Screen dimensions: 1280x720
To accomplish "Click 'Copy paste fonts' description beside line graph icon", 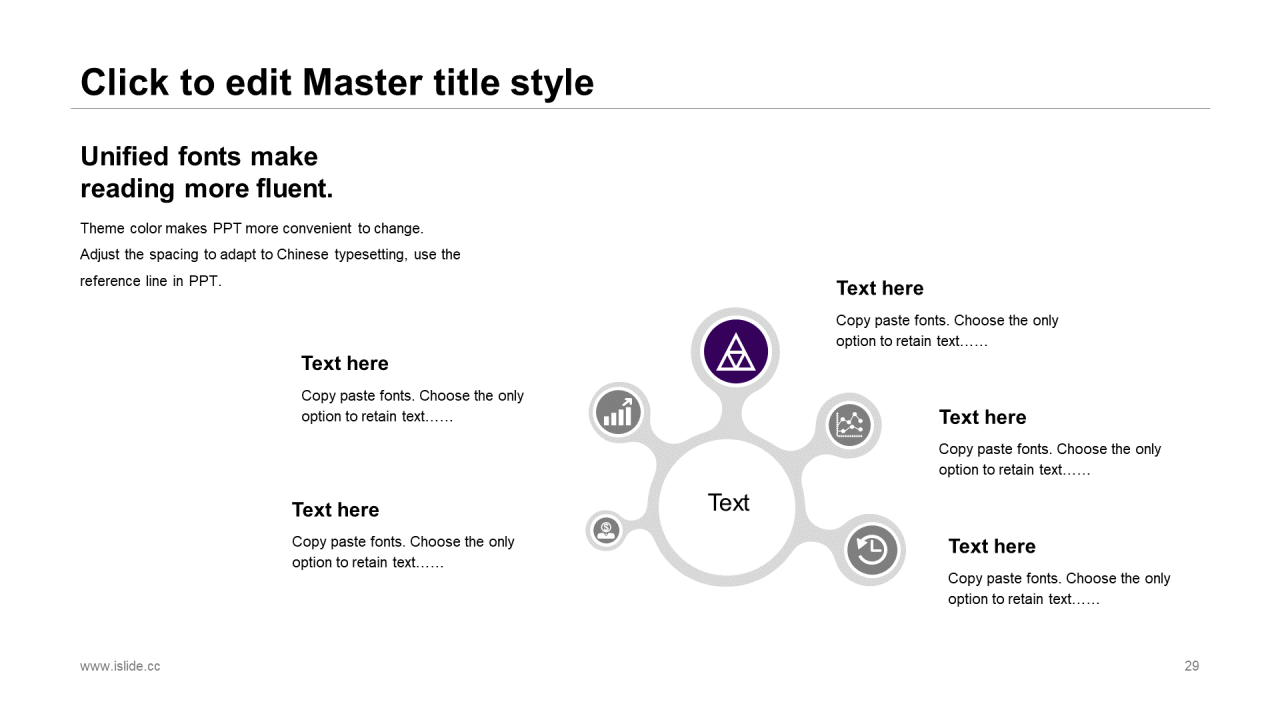I will click(x=1050, y=460).
